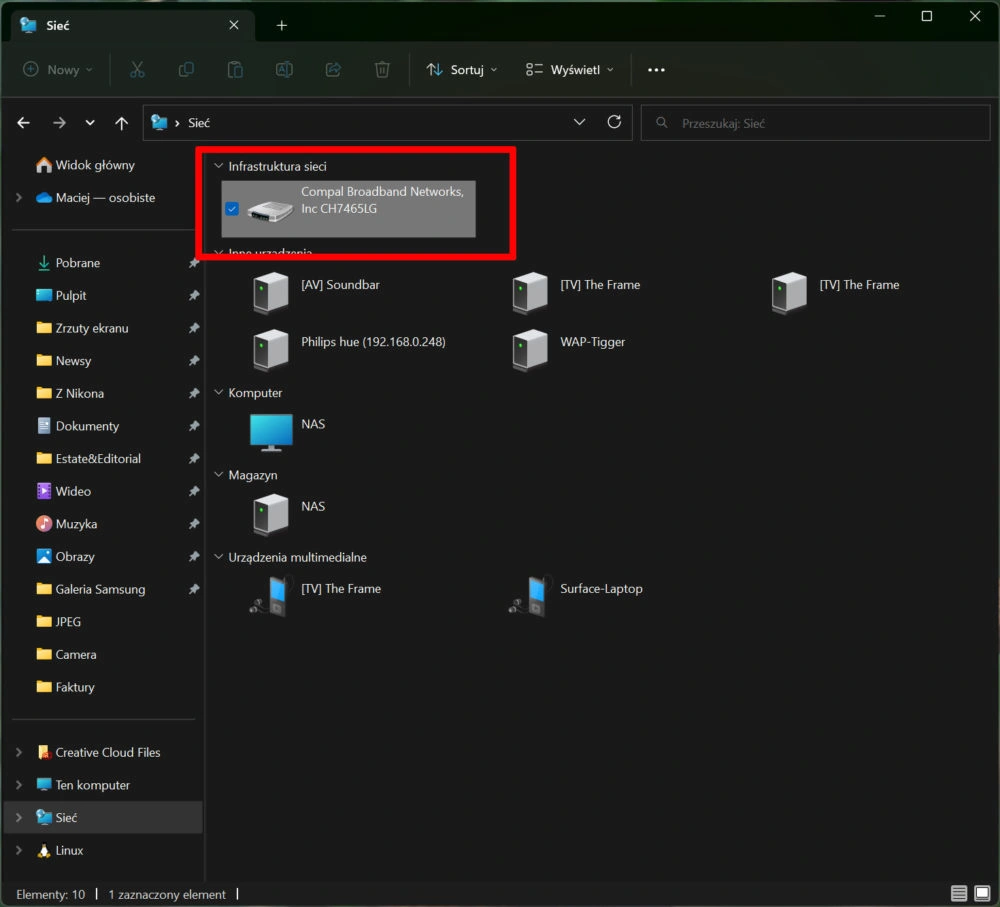Unpin Muzyka via its pin icon
Screen dimensions: 1000x907
[x=194, y=524]
